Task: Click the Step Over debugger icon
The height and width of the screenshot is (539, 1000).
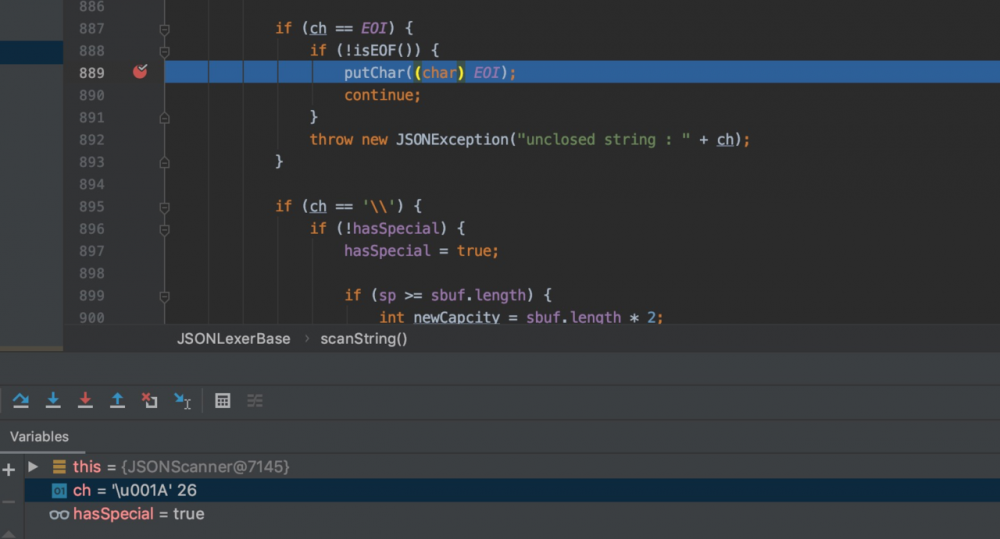Action: (20, 401)
